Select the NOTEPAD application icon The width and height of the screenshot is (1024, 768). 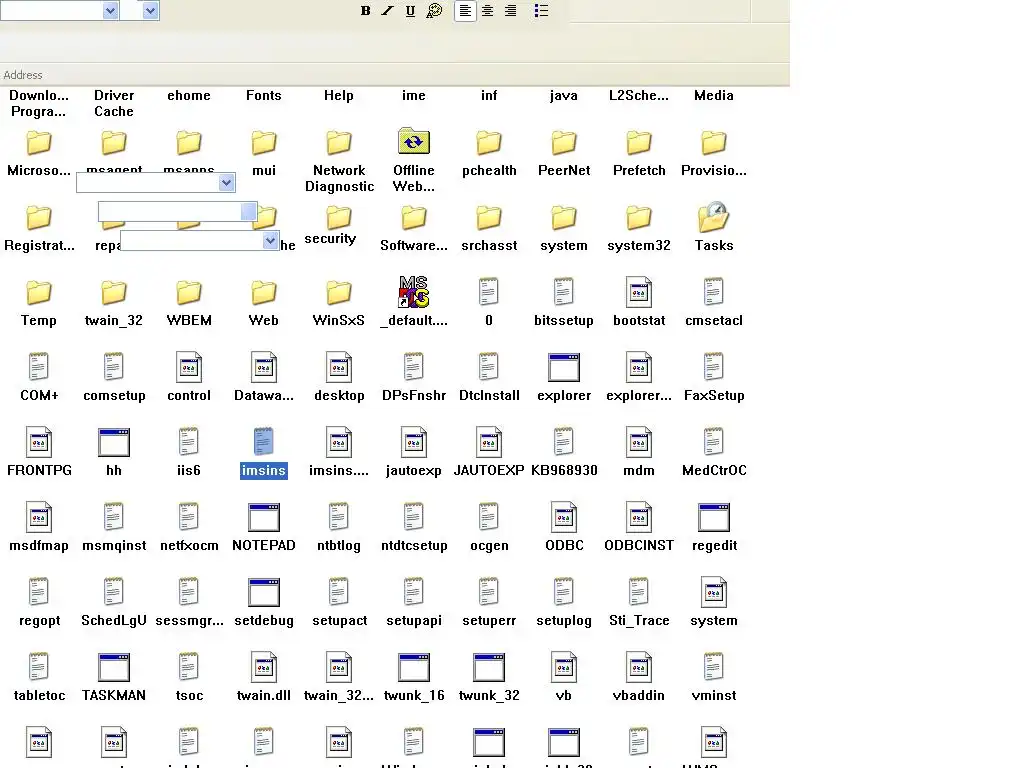click(264, 517)
